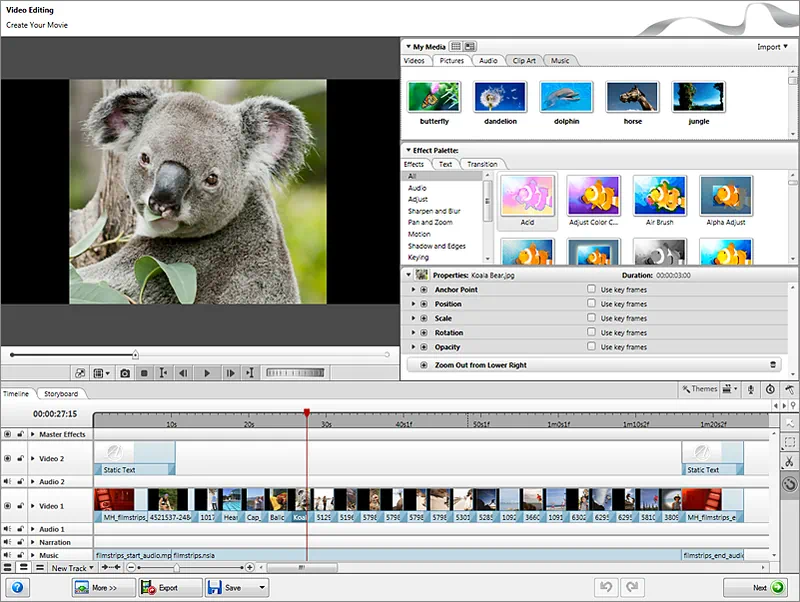Expand the Video 1 track
This screenshot has height=602, width=800.
33,506
